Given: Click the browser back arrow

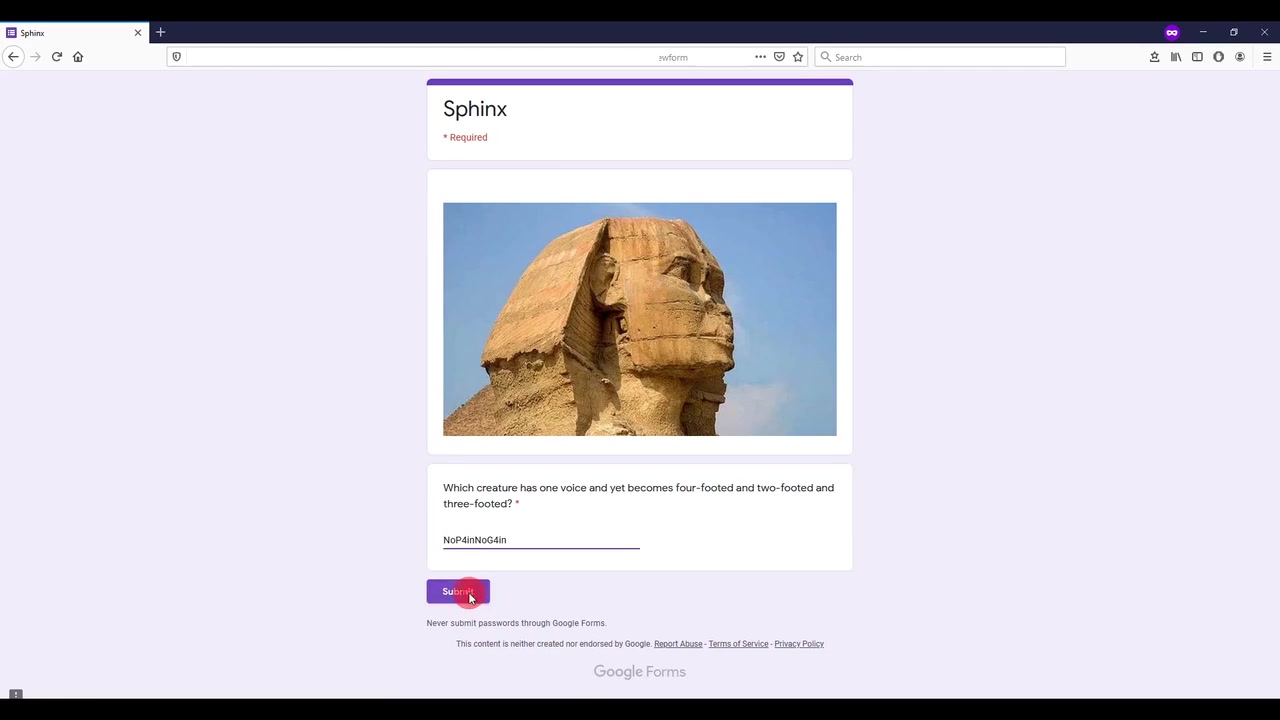Looking at the screenshot, I should (13, 57).
